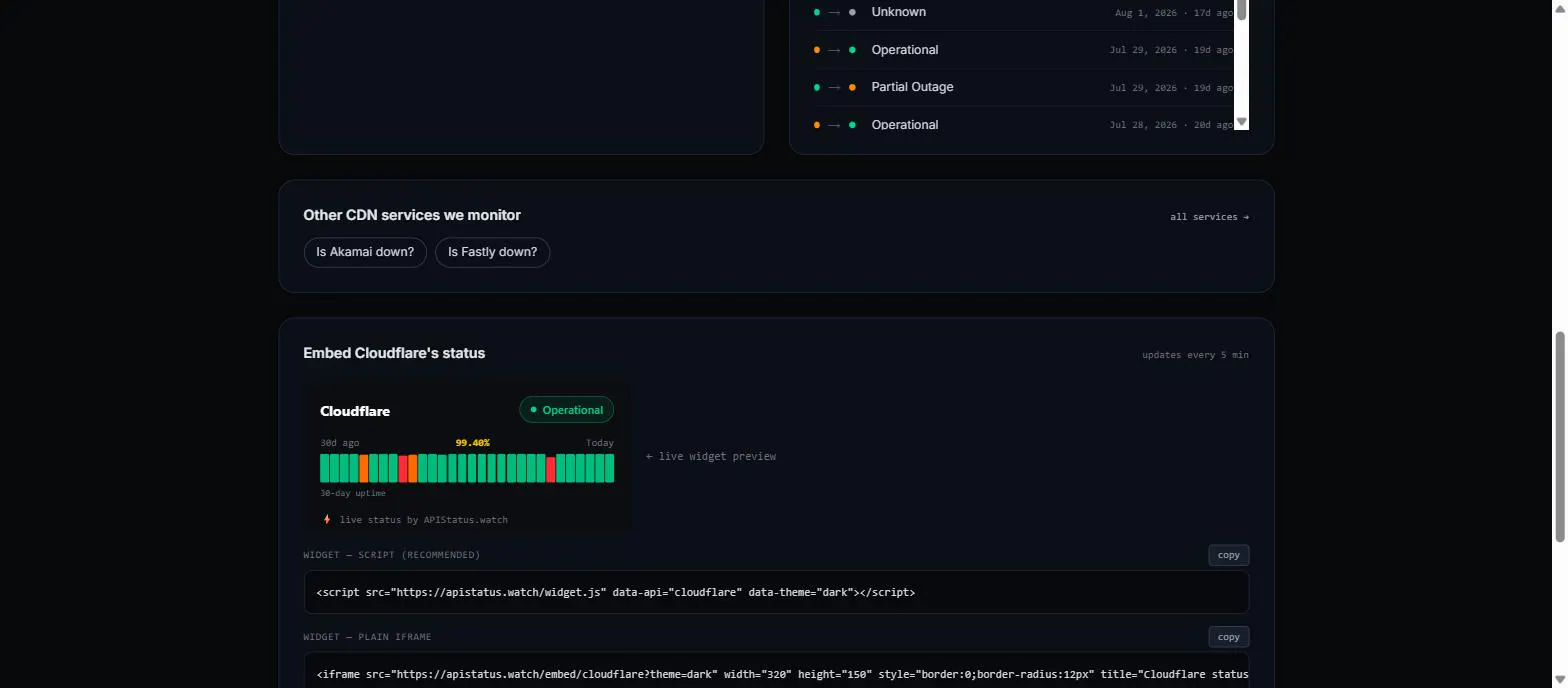Click the Operational badge in the Cloudflare widget
The width and height of the screenshot is (1568, 688).
point(566,410)
